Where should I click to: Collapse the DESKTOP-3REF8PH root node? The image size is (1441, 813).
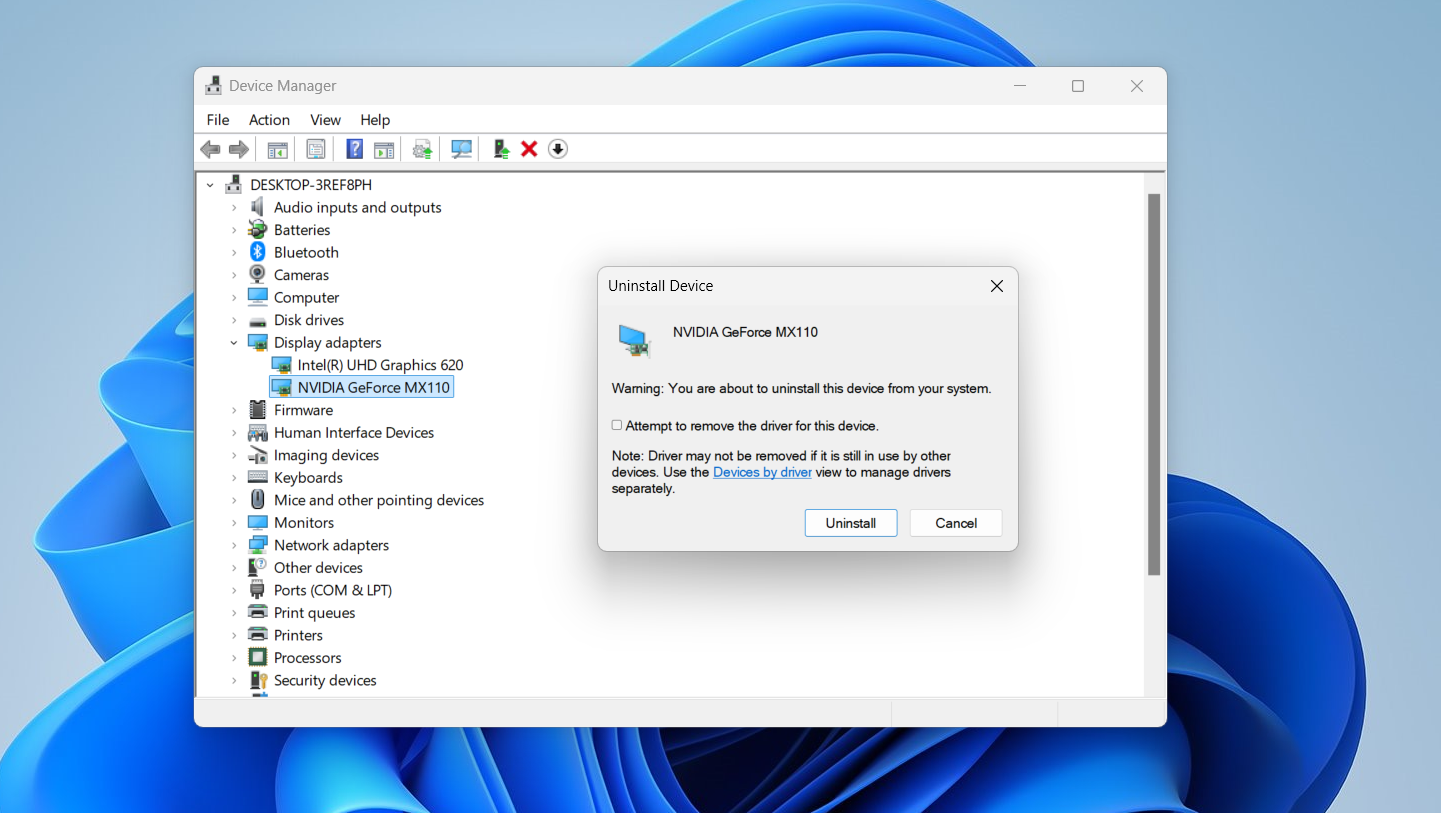click(210, 185)
